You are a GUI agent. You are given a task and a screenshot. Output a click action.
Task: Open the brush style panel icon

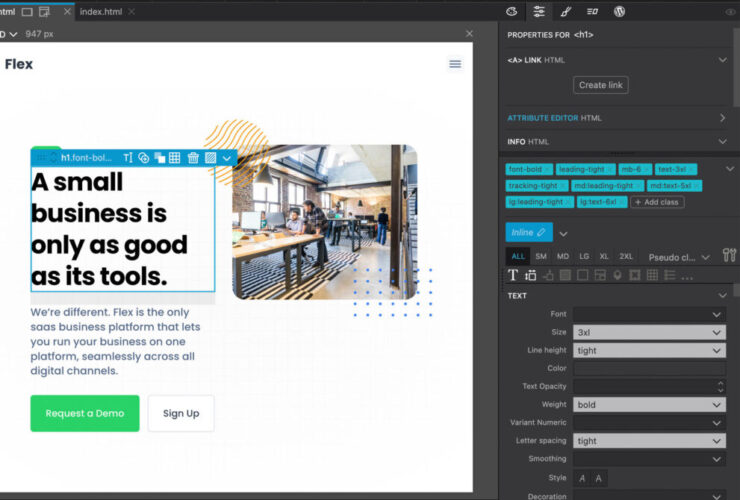(566, 12)
